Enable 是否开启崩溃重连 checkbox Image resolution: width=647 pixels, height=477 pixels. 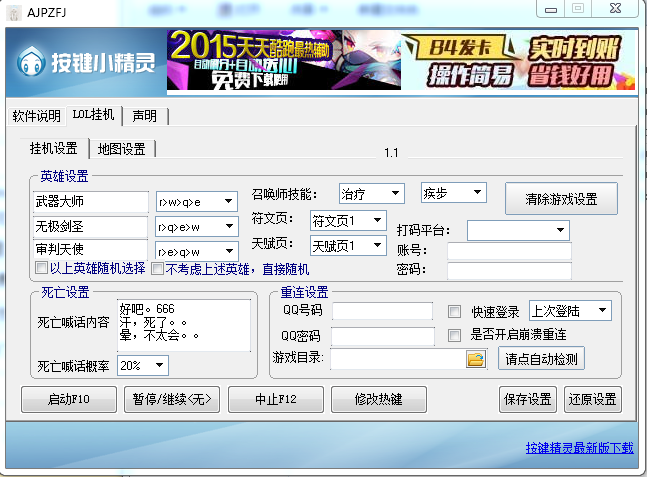point(455,335)
